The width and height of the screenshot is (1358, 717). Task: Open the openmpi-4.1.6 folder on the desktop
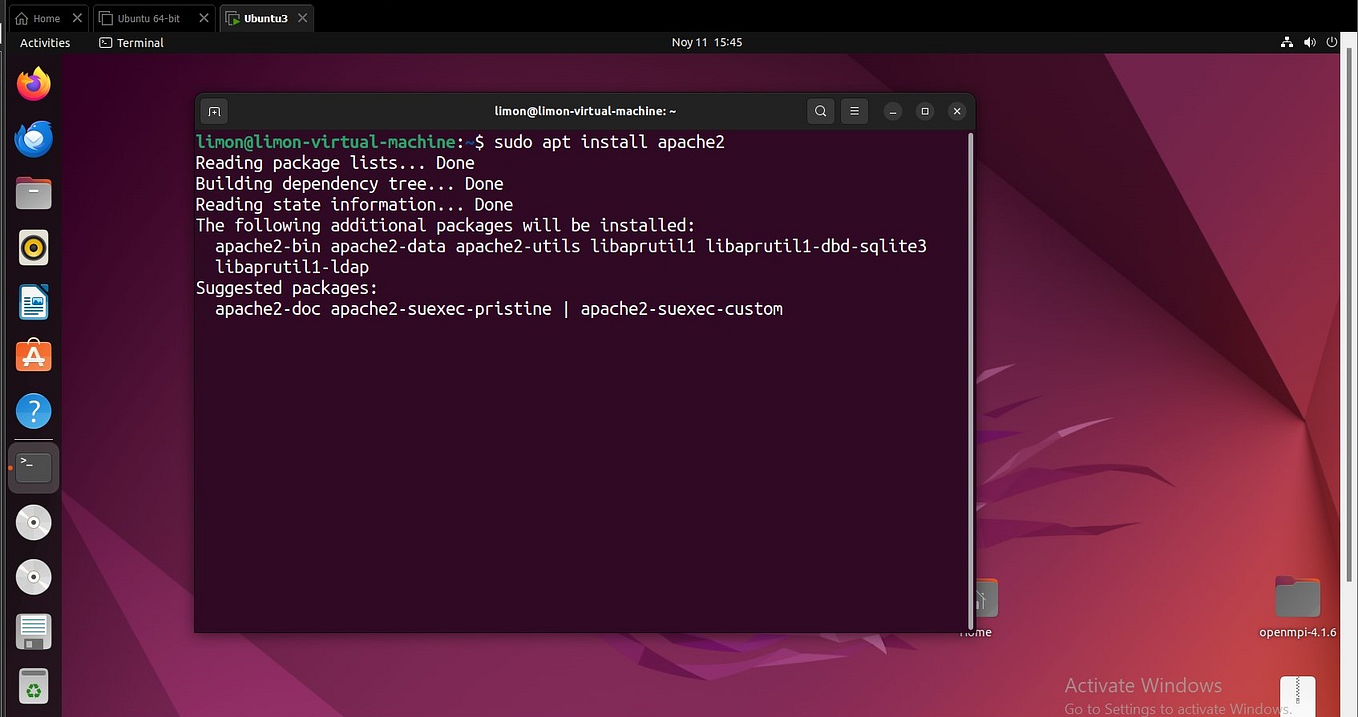[x=1297, y=595]
